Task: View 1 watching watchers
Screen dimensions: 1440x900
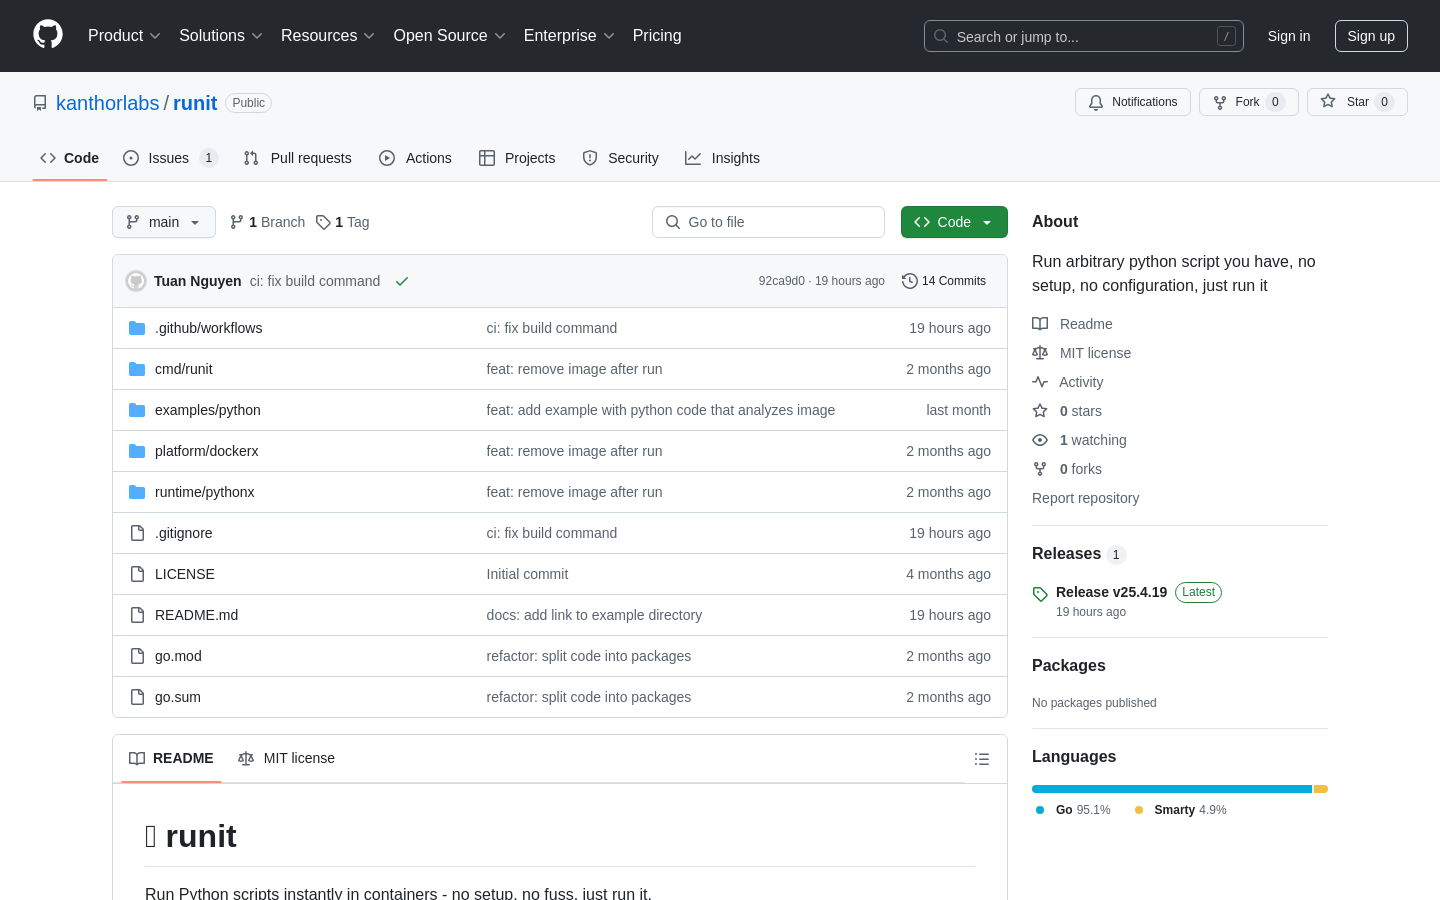Action: tap(1079, 440)
